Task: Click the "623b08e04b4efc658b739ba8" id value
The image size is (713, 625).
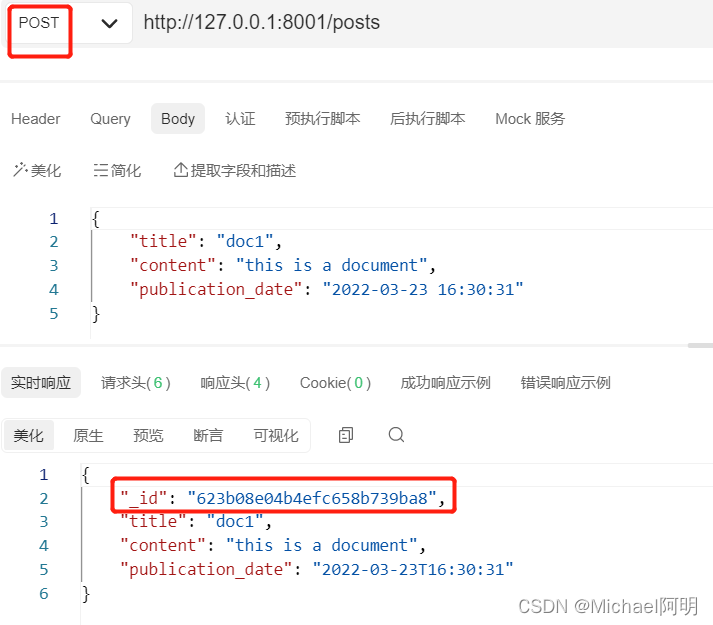Action: click(312, 498)
